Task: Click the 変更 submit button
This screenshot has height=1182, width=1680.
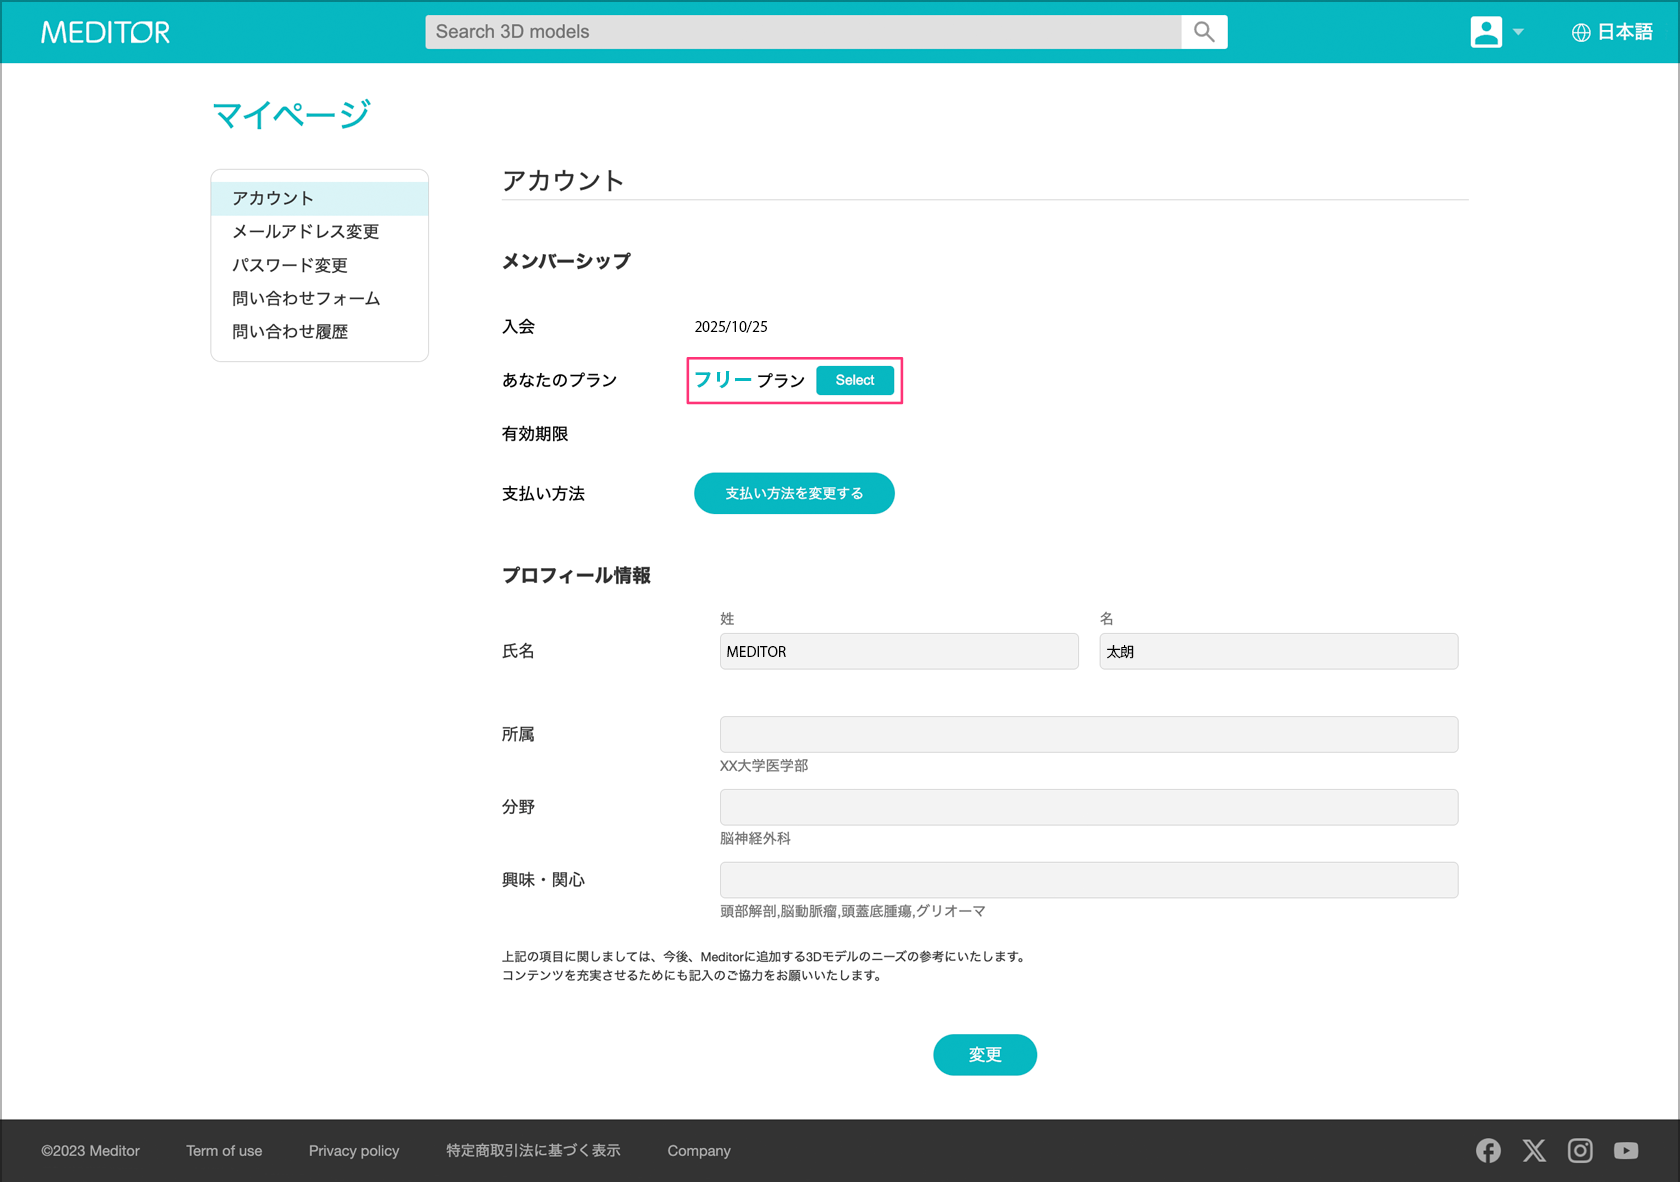Action: pos(984,1055)
